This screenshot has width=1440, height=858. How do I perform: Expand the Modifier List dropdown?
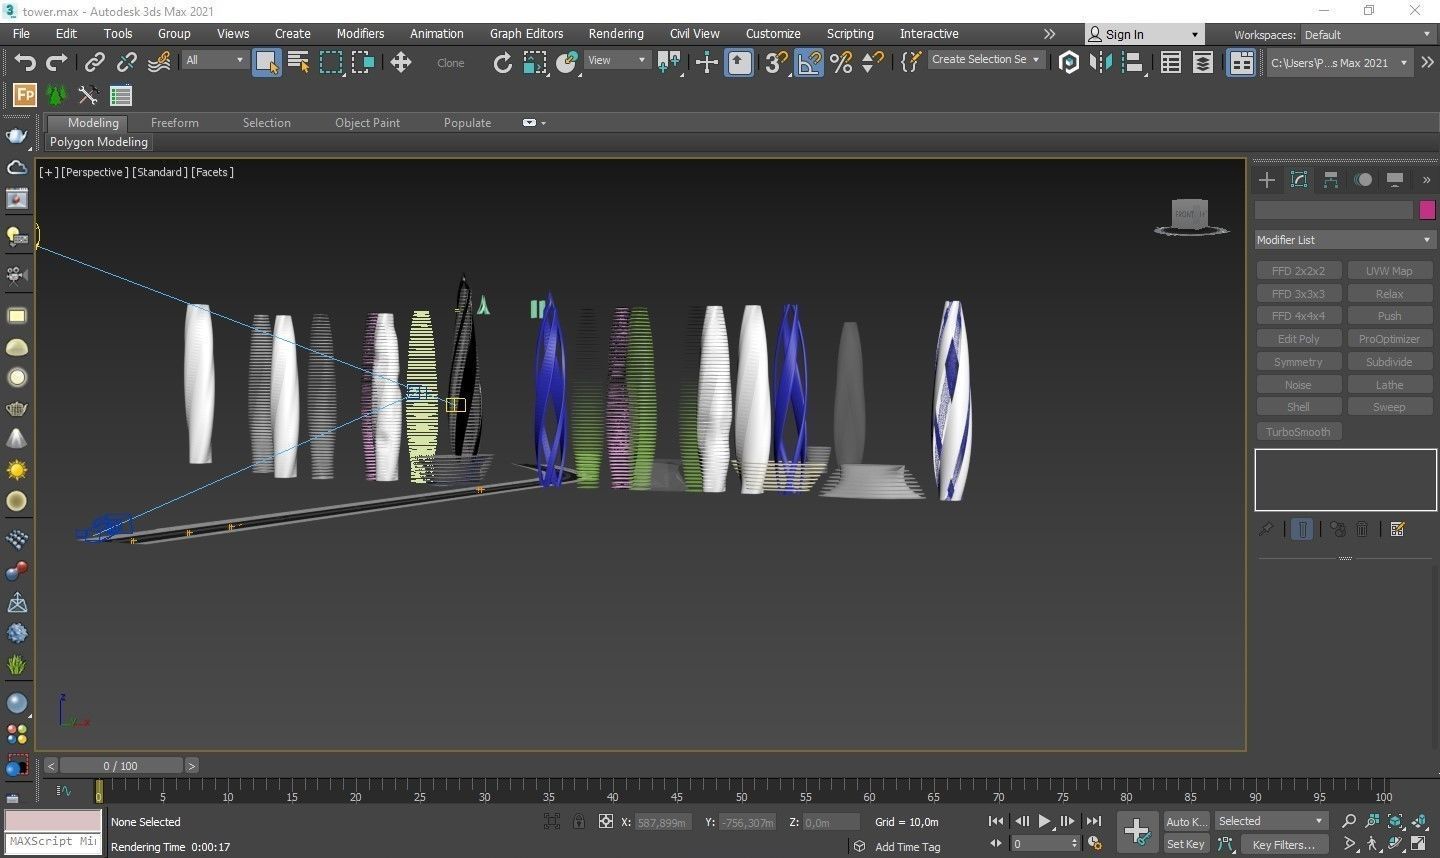pos(1345,240)
